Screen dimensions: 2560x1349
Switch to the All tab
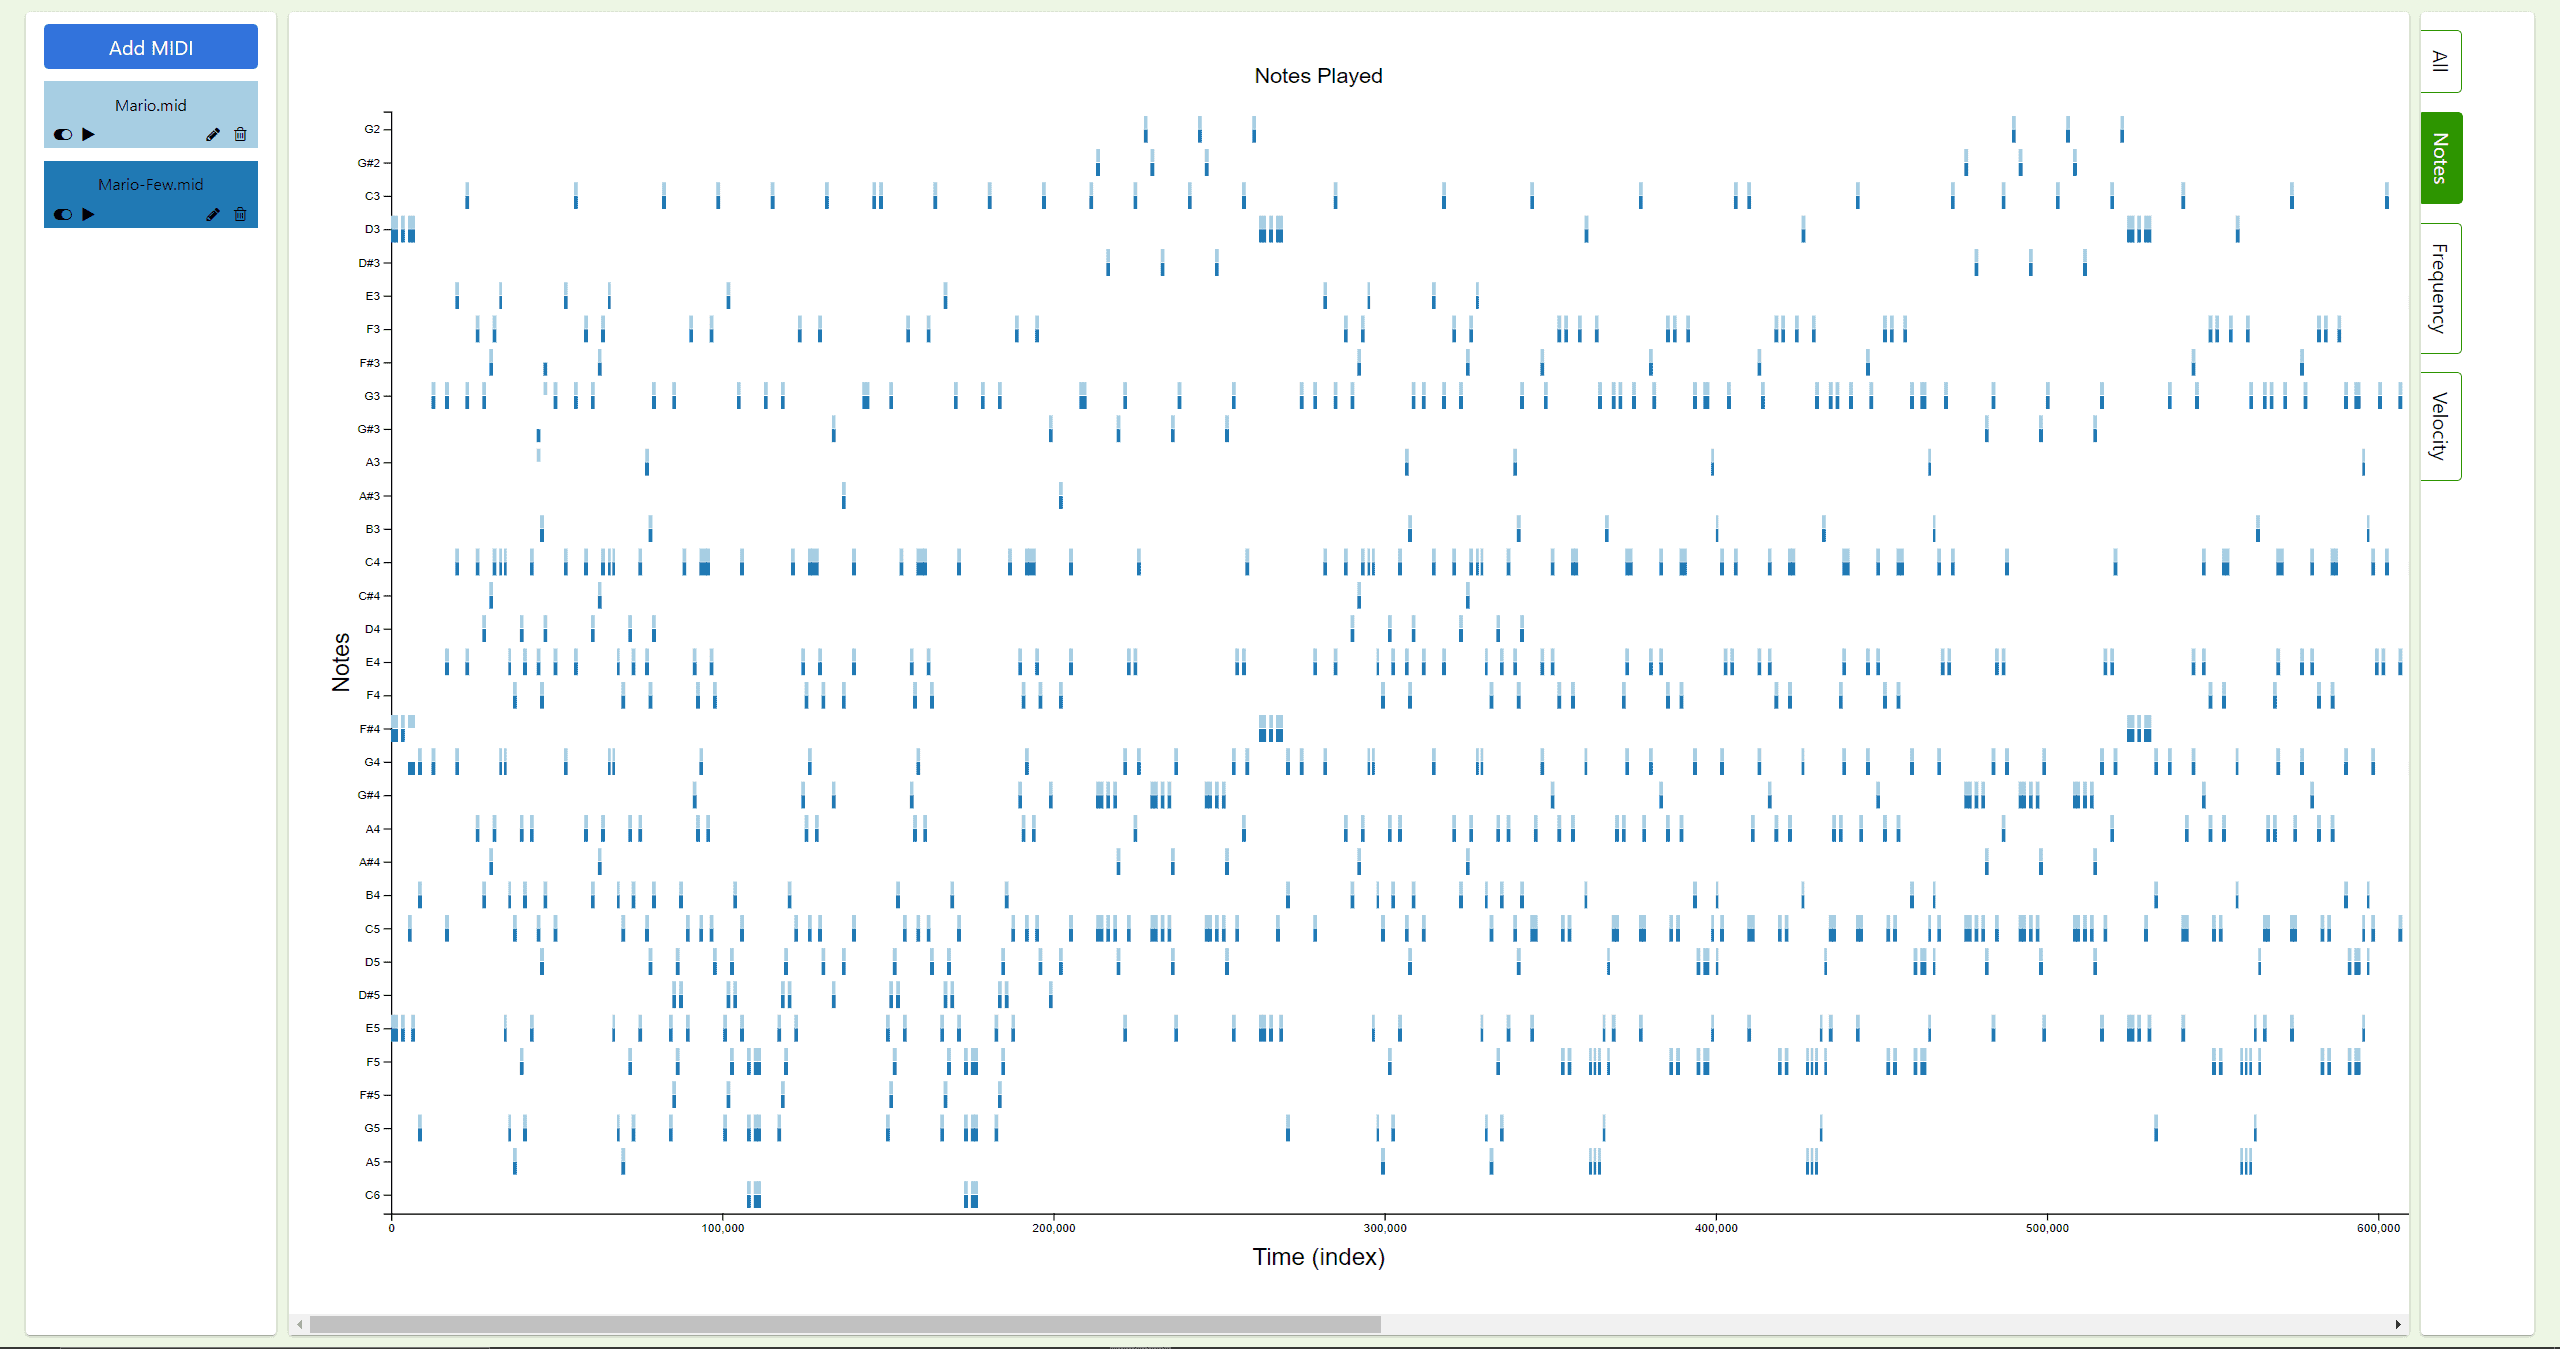2439,60
